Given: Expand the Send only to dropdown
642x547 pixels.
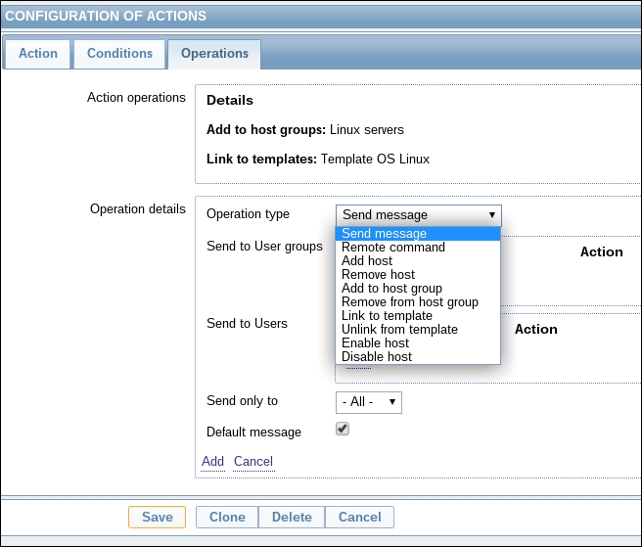Looking at the screenshot, I should [368, 402].
